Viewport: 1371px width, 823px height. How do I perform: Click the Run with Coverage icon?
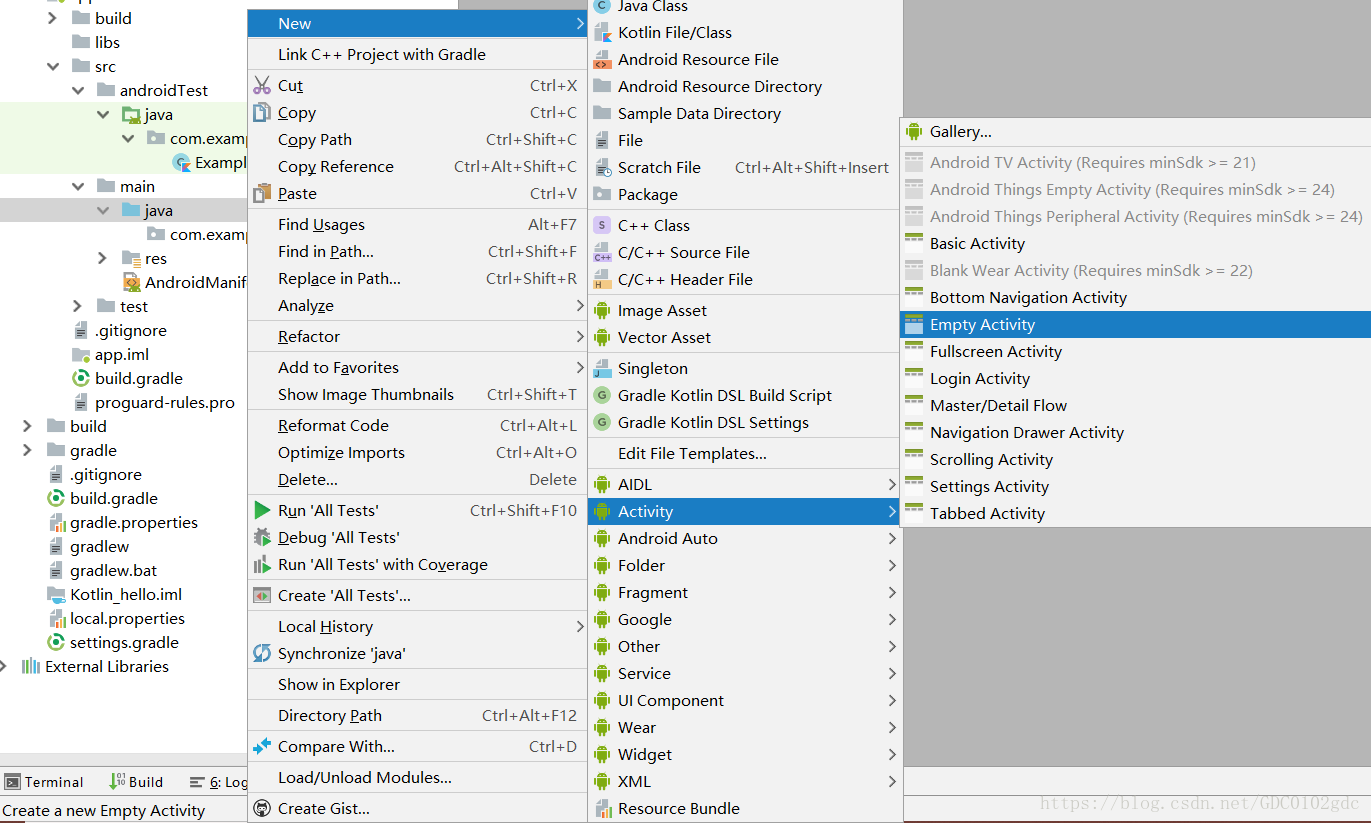(262, 565)
